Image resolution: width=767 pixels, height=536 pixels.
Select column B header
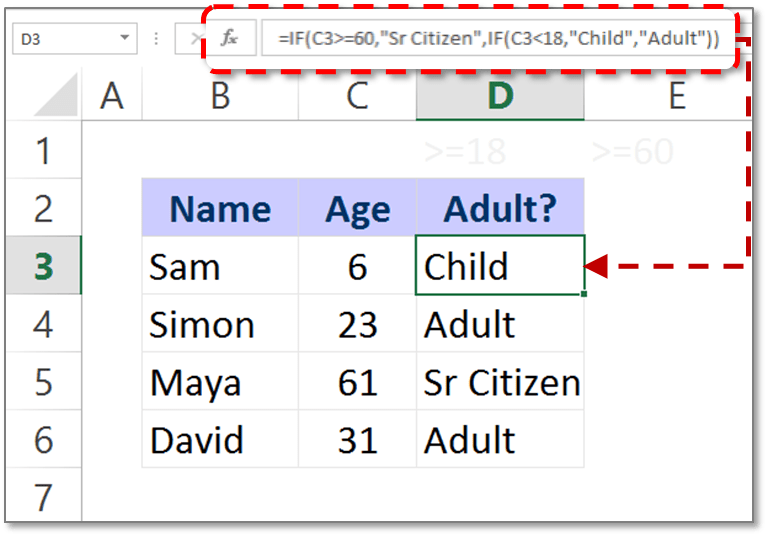coord(220,95)
